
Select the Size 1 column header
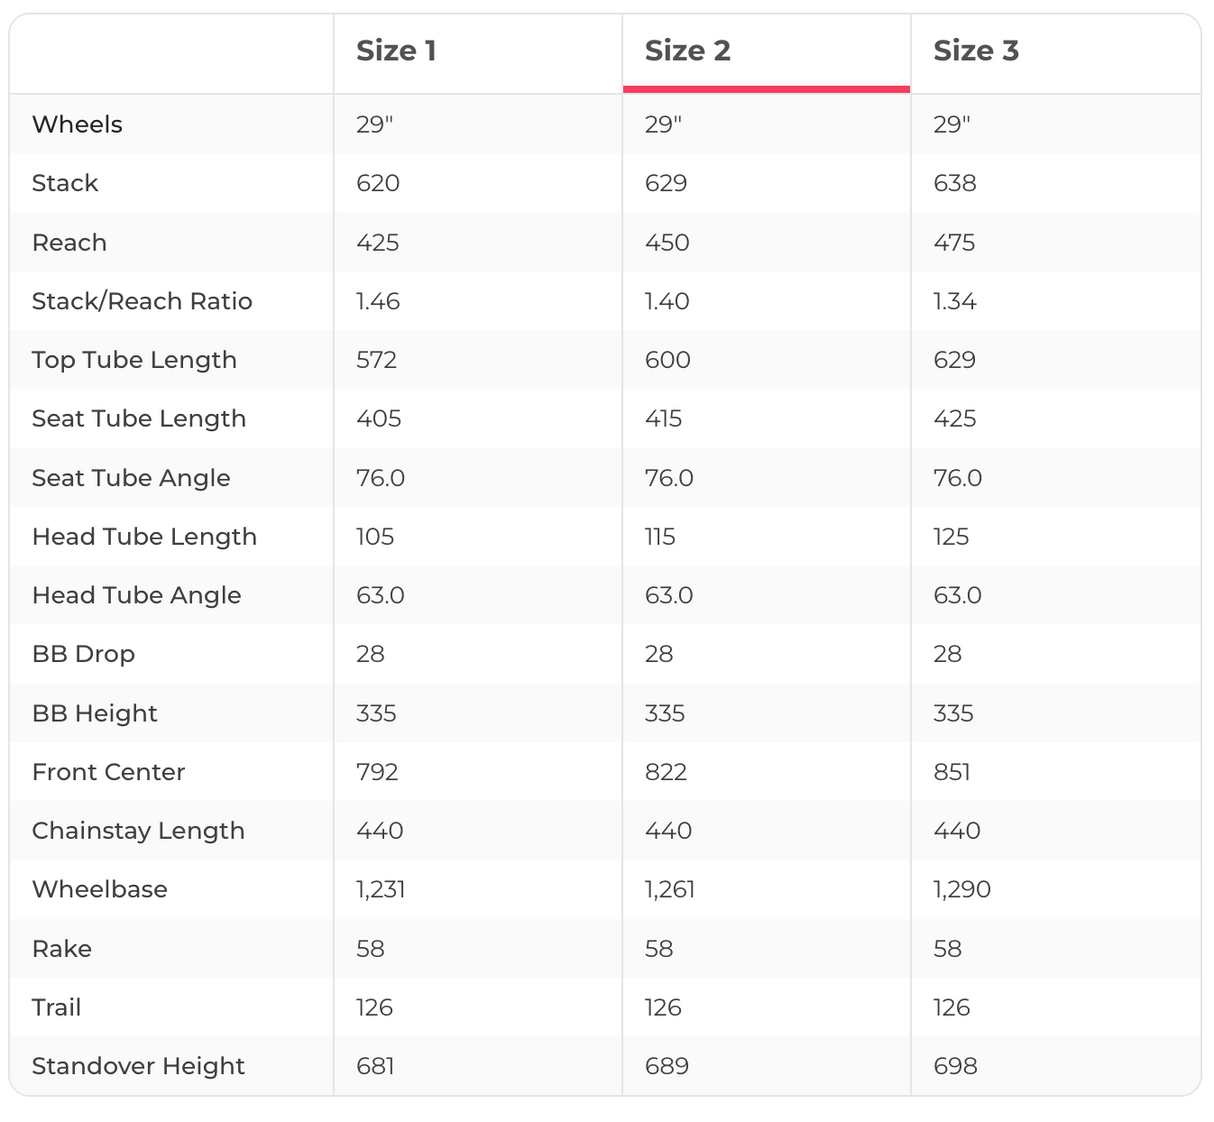pyautogui.click(x=396, y=51)
